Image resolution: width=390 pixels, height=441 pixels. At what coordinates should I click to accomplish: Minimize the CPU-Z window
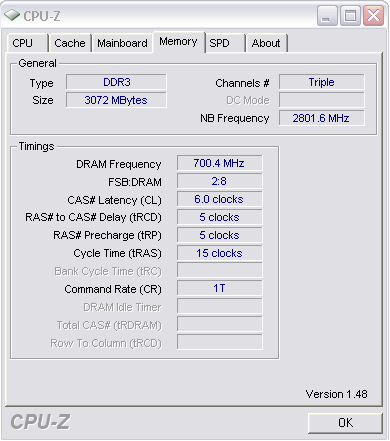[327, 16]
